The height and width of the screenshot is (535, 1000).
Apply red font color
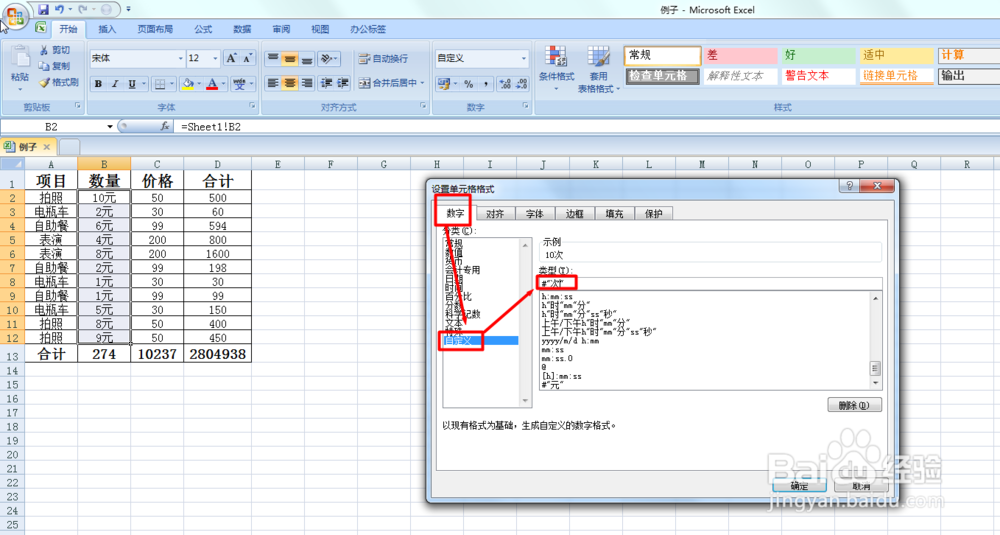212,84
